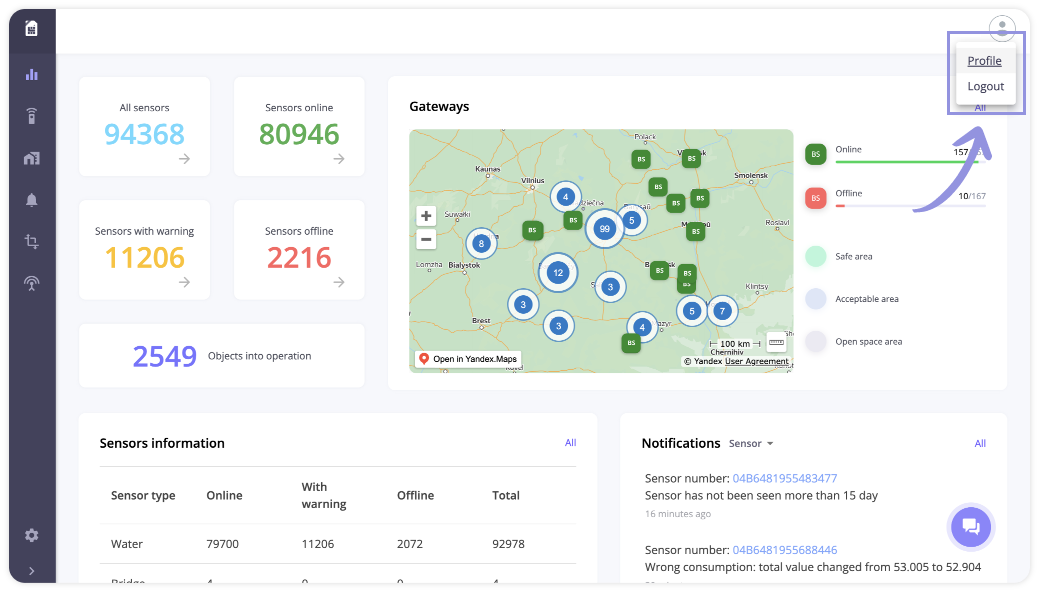The width and height of the screenshot is (1039, 592).
Task: Open the gateways antenna icon in sidebar
Action: 31,284
